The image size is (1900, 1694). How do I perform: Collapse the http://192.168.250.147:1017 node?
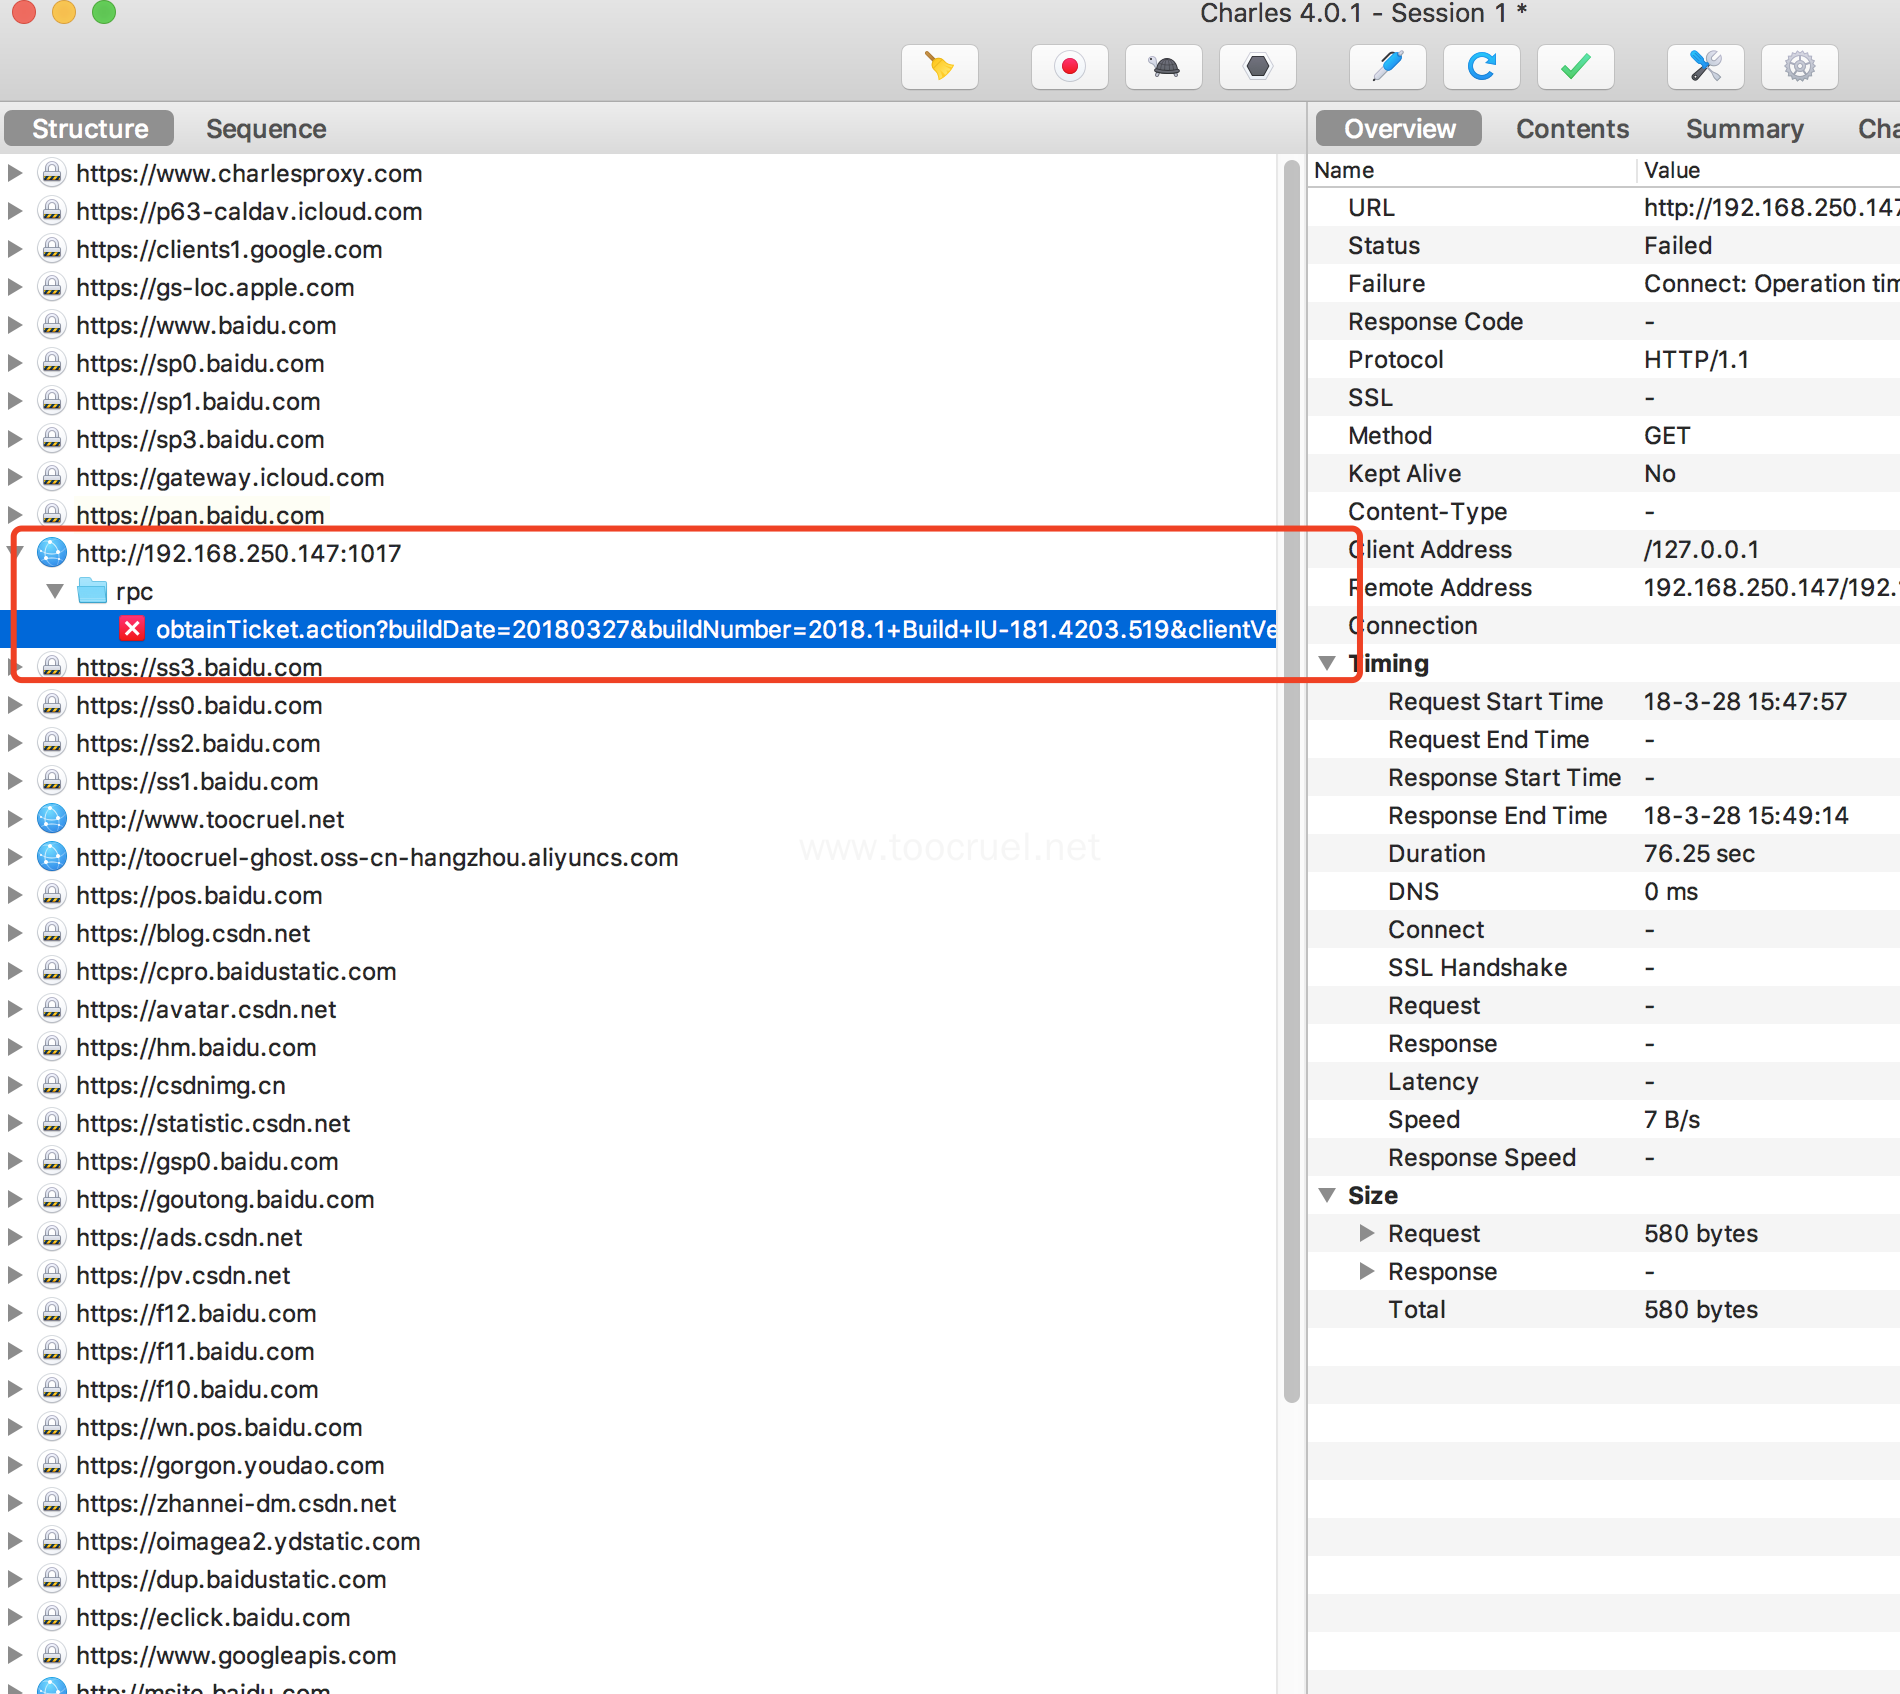coord(14,552)
